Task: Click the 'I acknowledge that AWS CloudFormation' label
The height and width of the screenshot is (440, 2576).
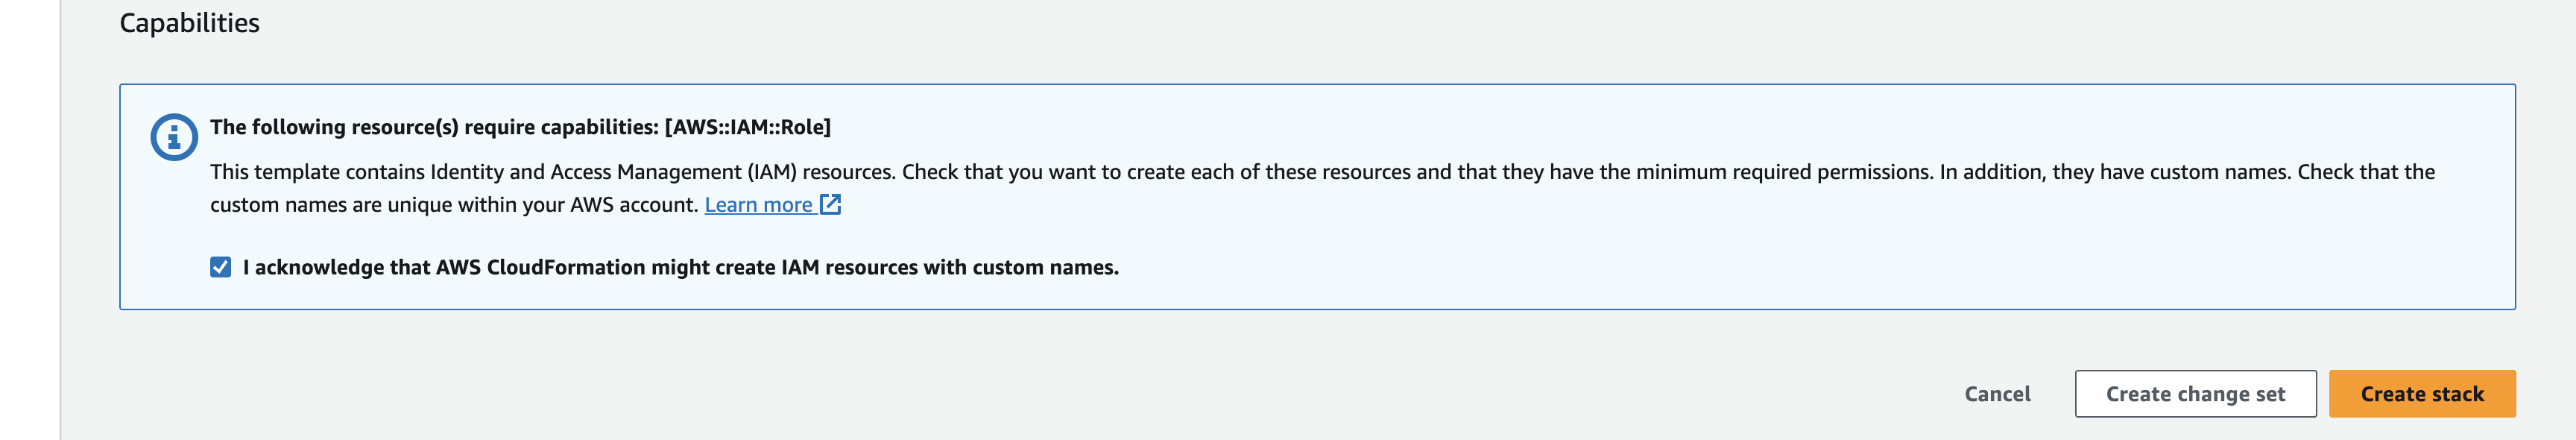Action: [x=680, y=267]
